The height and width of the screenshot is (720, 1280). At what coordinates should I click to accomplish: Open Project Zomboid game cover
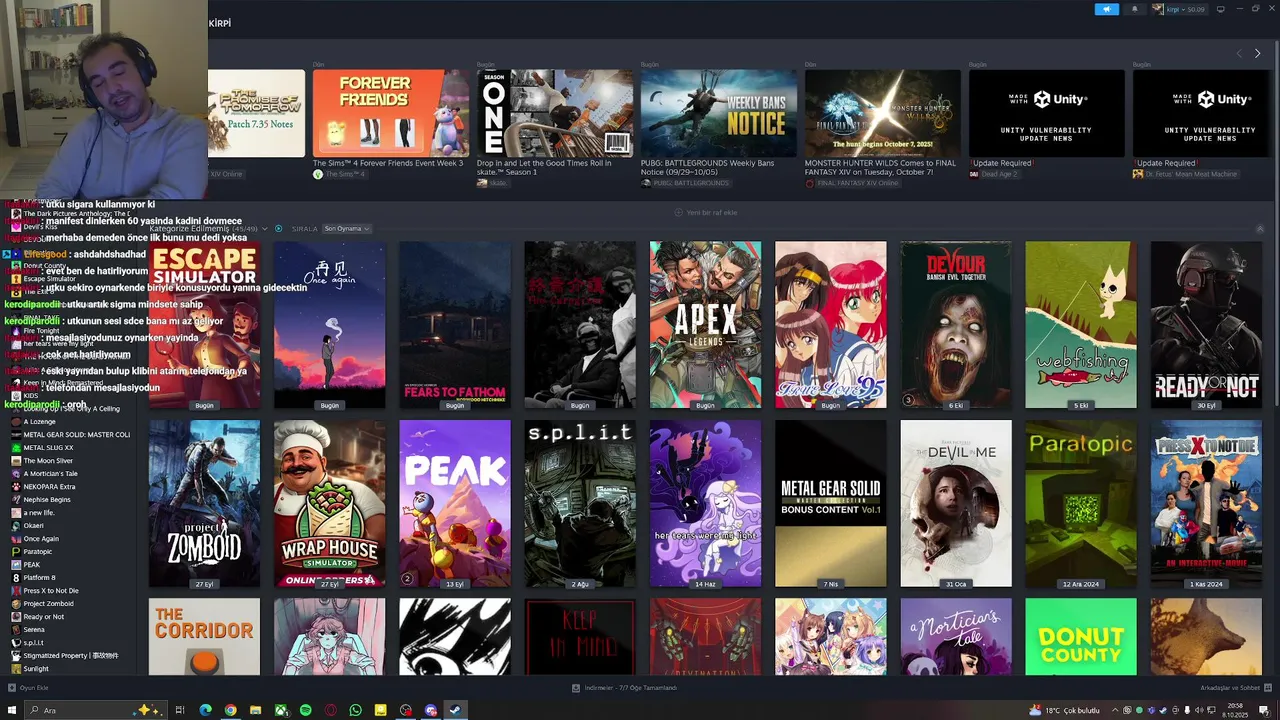coord(204,503)
